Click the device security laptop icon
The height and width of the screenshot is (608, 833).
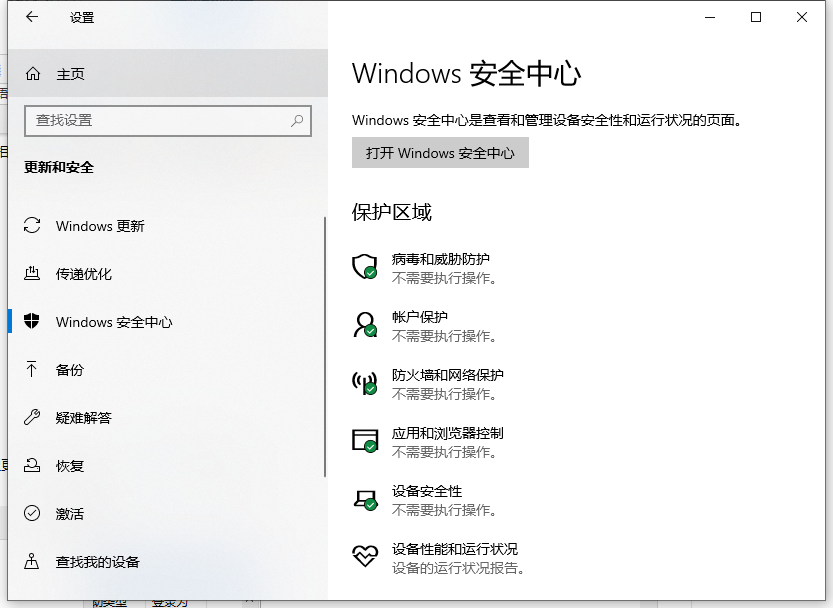tap(366, 500)
